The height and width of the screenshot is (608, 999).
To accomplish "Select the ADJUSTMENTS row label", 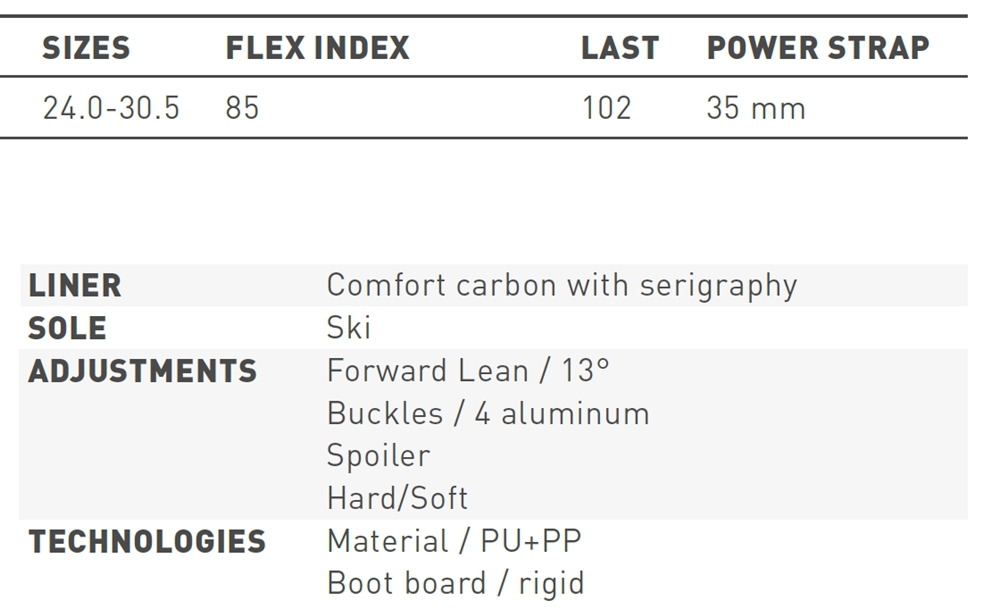I will [x=142, y=371].
